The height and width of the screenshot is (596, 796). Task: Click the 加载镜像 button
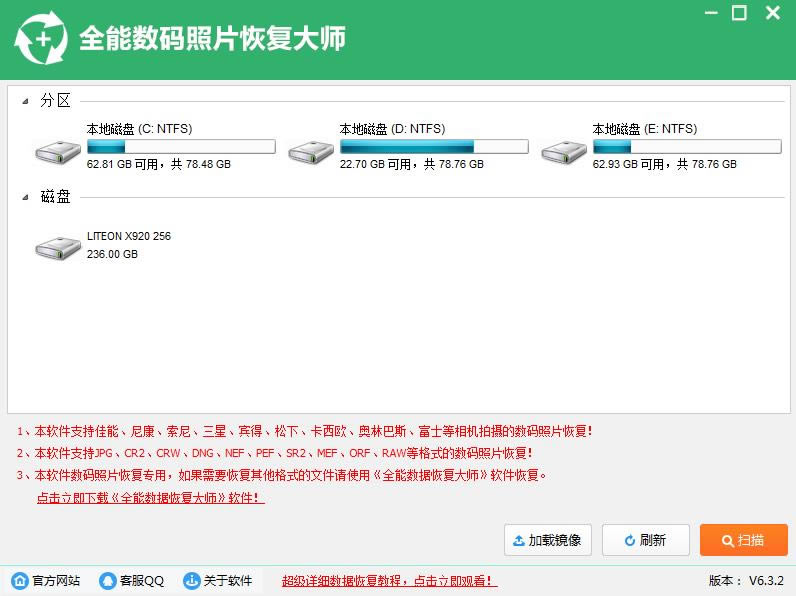[x=548, y=540]
